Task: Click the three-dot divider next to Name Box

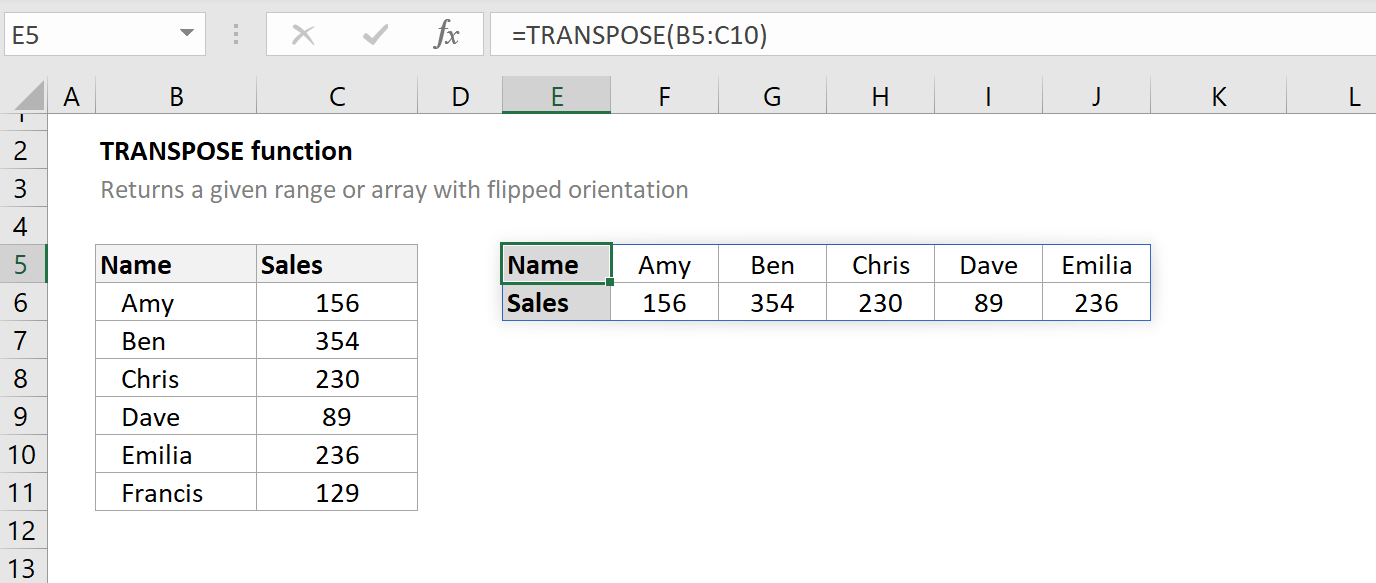Action: pyautogui.click(x=236, y=33)
